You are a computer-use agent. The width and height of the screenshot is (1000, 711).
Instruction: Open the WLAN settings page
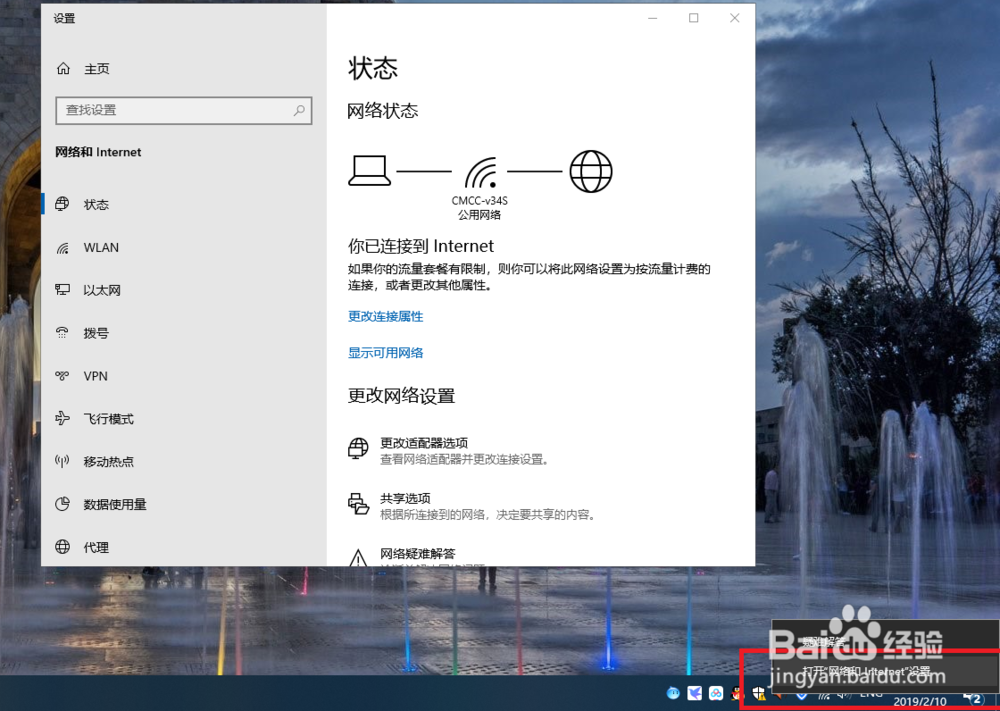tap(184, 247)
